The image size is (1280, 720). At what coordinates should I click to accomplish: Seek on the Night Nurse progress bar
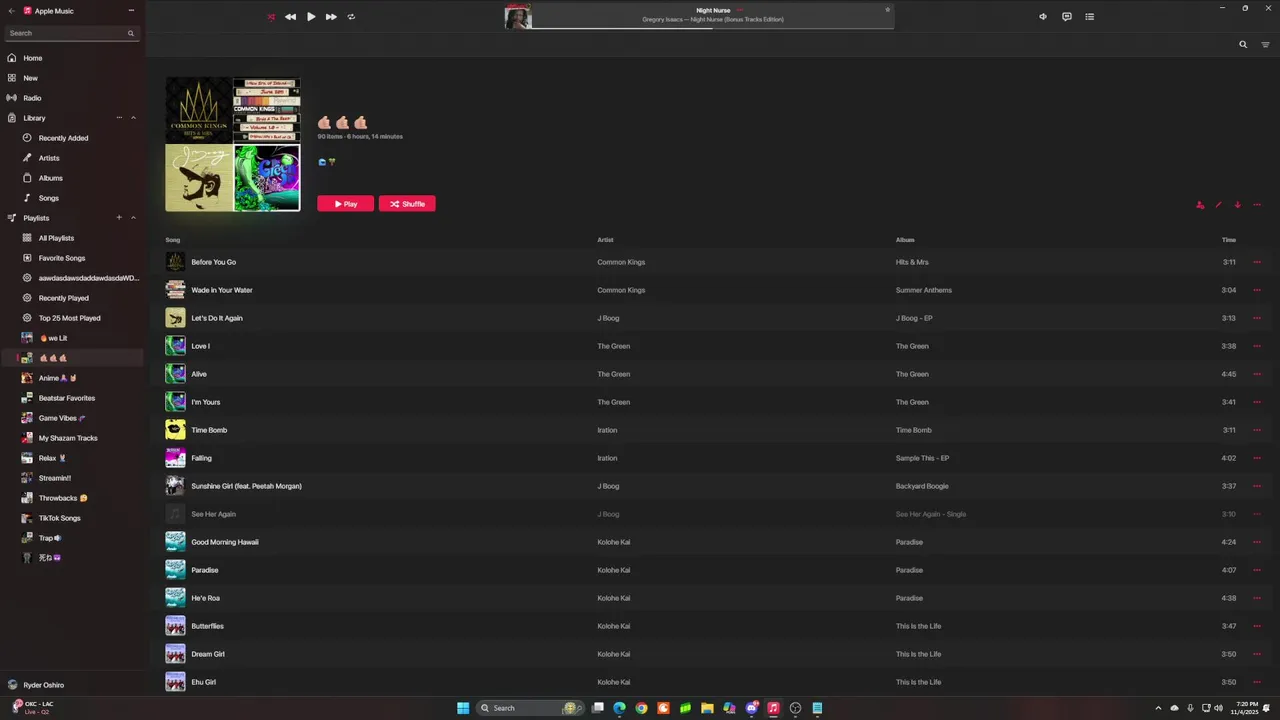point(713,28)
